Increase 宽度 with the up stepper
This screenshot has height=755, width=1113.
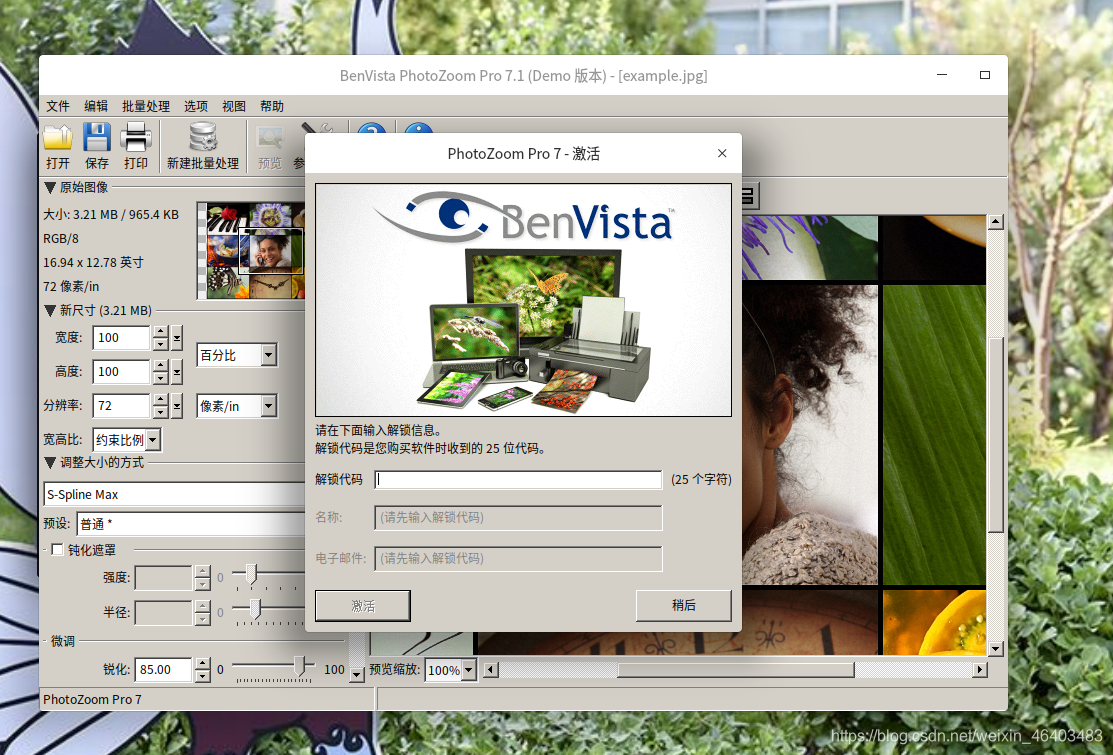coord(160,331)
